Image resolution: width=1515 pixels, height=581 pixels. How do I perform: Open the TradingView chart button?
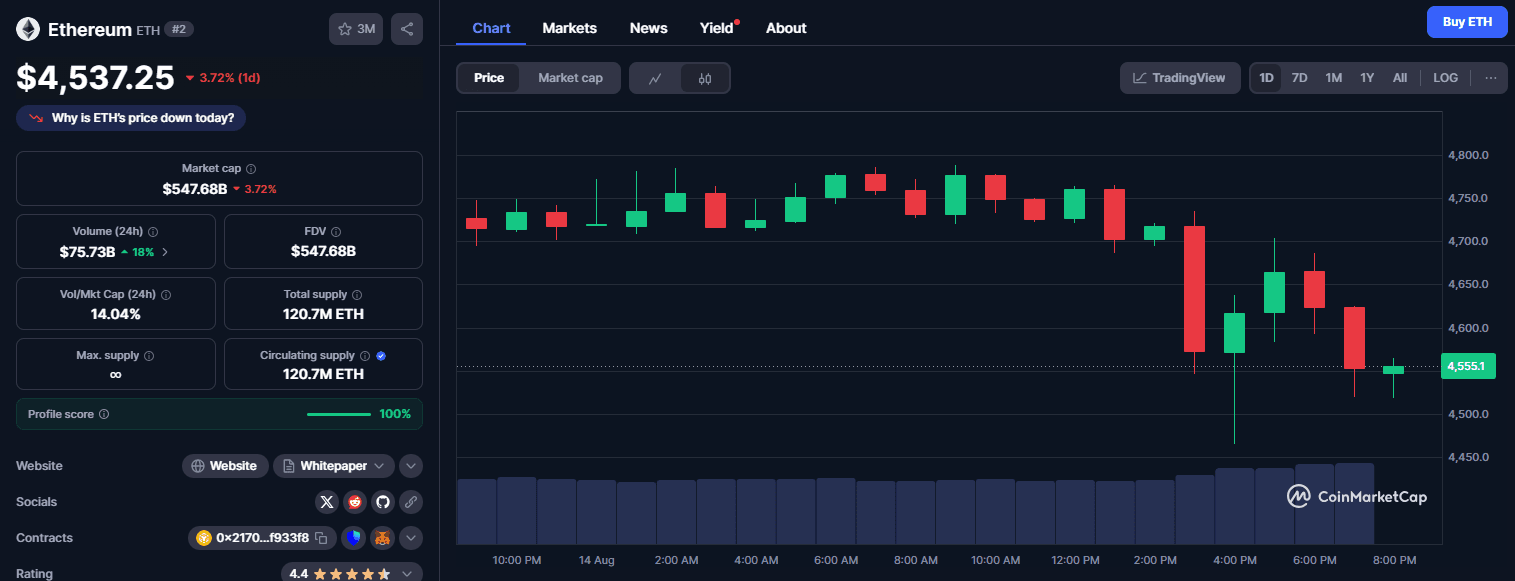coord(1180,78)
